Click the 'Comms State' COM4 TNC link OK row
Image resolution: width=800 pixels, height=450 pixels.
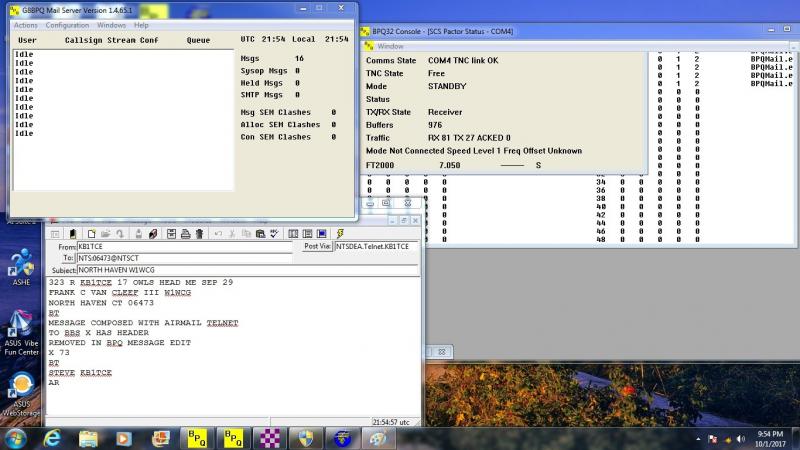click(432, 60)
